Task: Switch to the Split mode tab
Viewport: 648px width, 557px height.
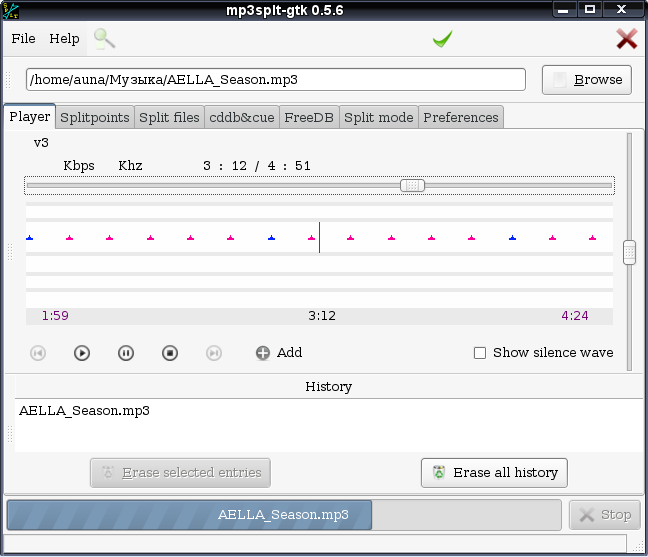Action: click(379, 117)
